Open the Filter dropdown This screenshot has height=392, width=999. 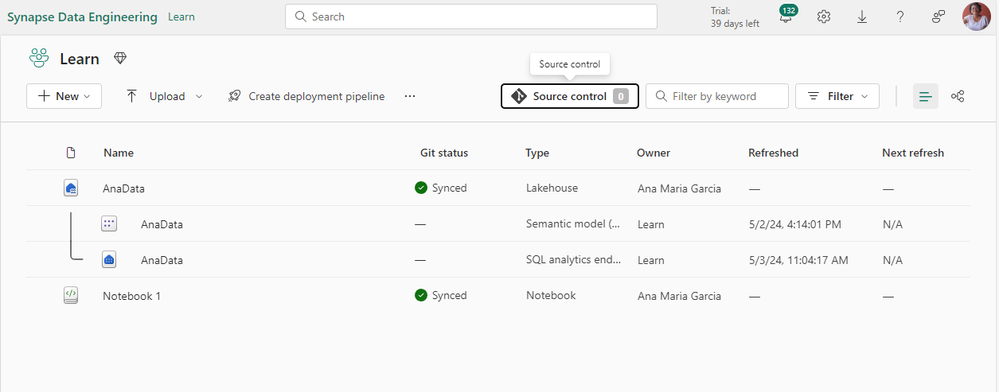tap(837, 96)
